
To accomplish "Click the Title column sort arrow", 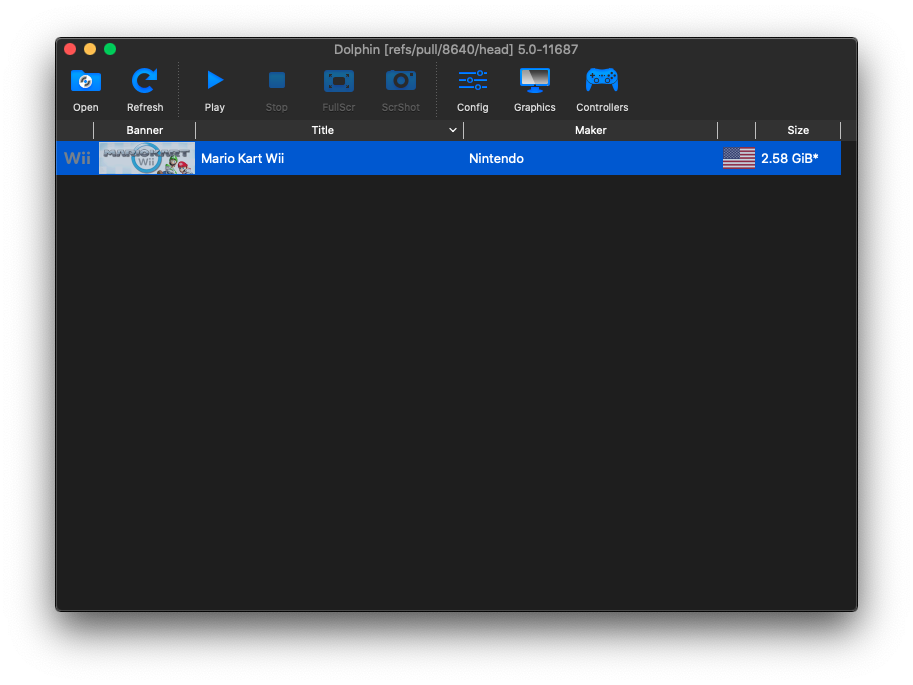I will point(452,130).
